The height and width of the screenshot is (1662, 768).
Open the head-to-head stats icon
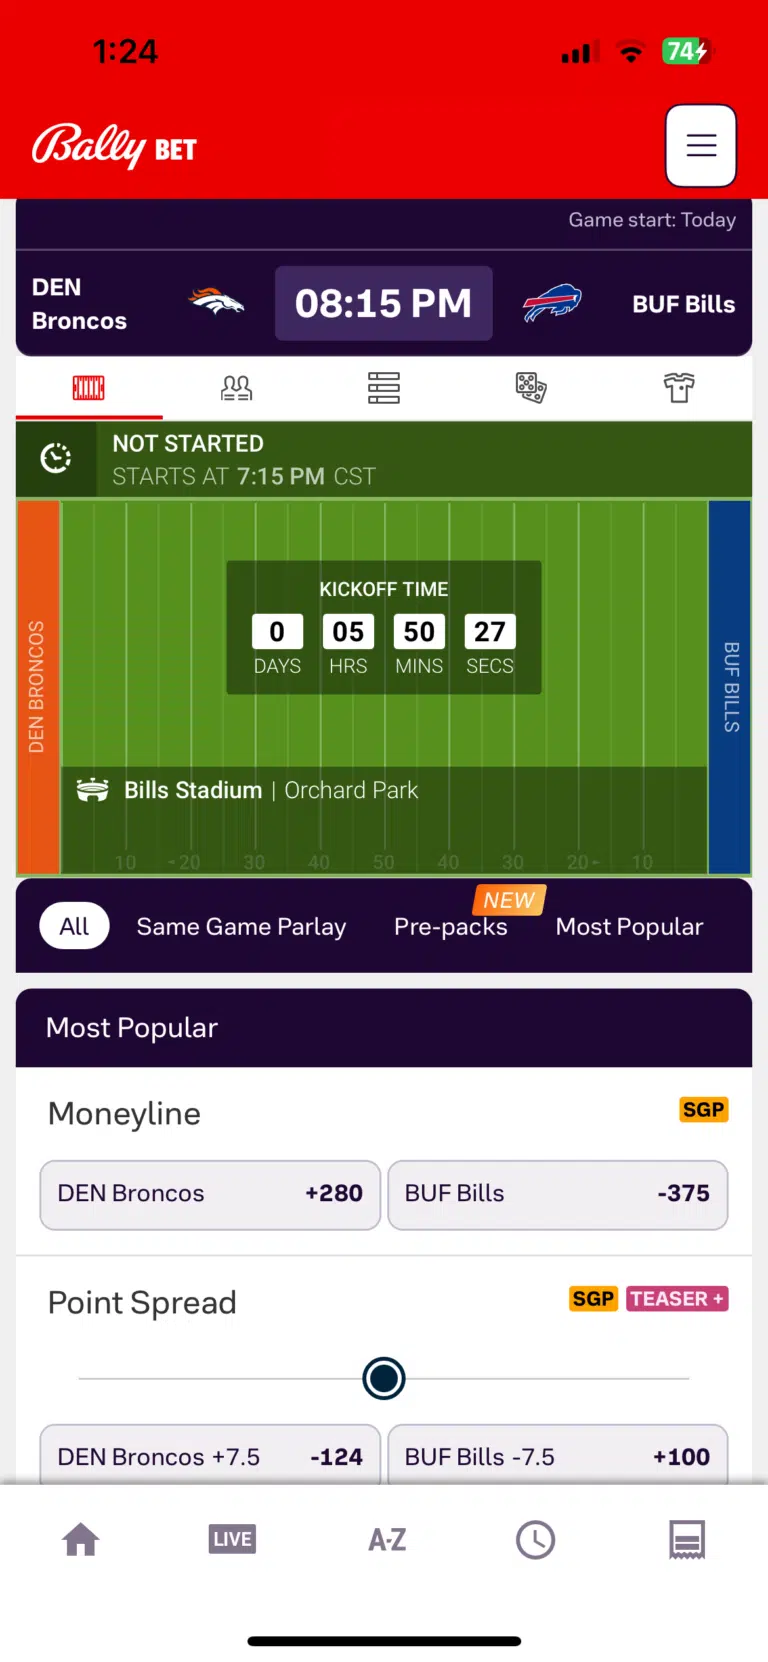click(236, 388)
